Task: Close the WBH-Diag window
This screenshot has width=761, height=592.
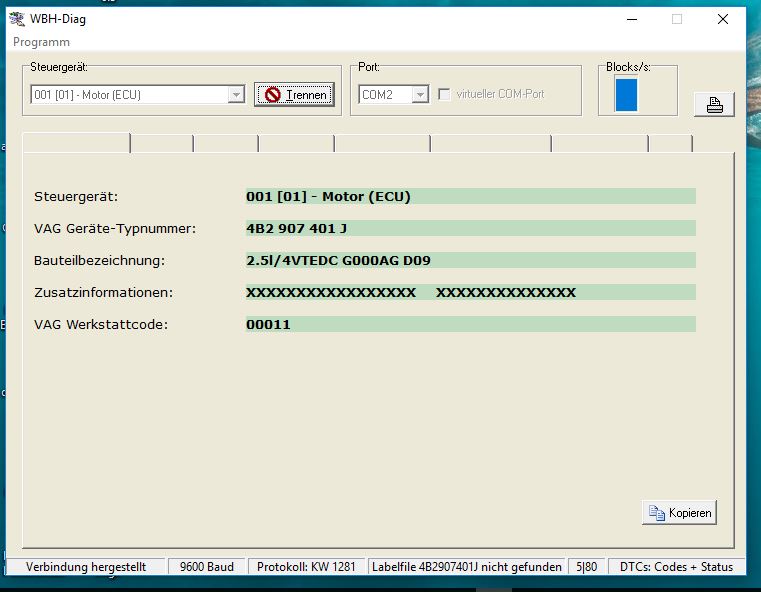Action: click(x=722, y=19)
